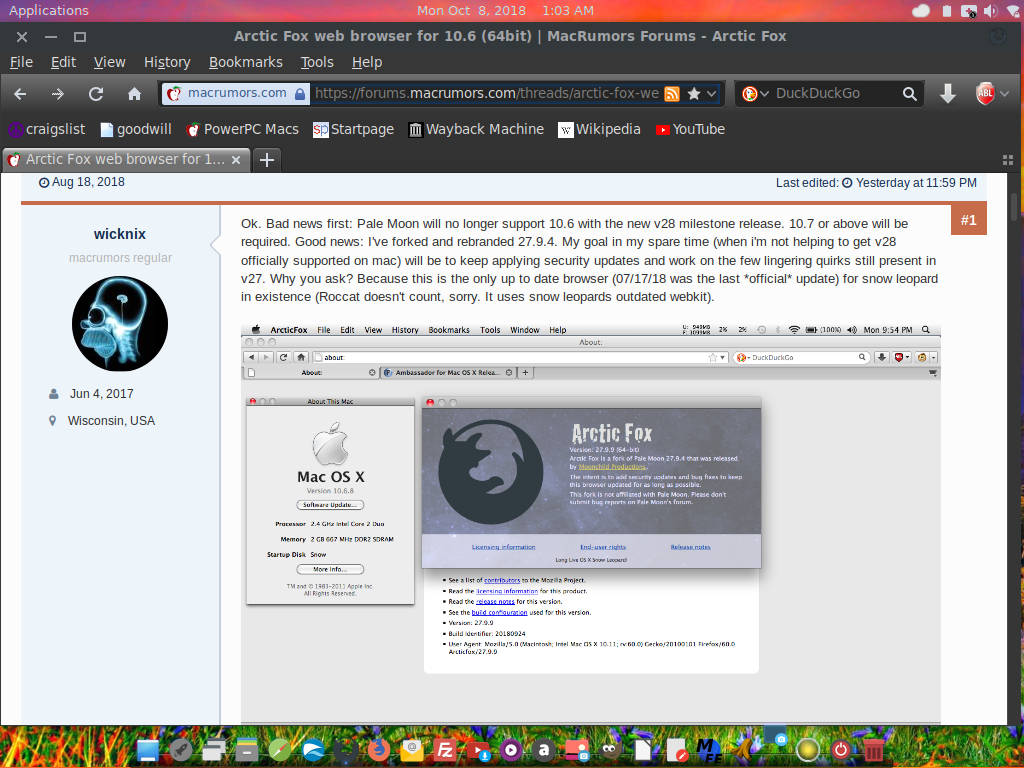Viewport: 1024px width, 768px height.
Task: Open the Wikipedia bookmark
Action: [600, 129]
